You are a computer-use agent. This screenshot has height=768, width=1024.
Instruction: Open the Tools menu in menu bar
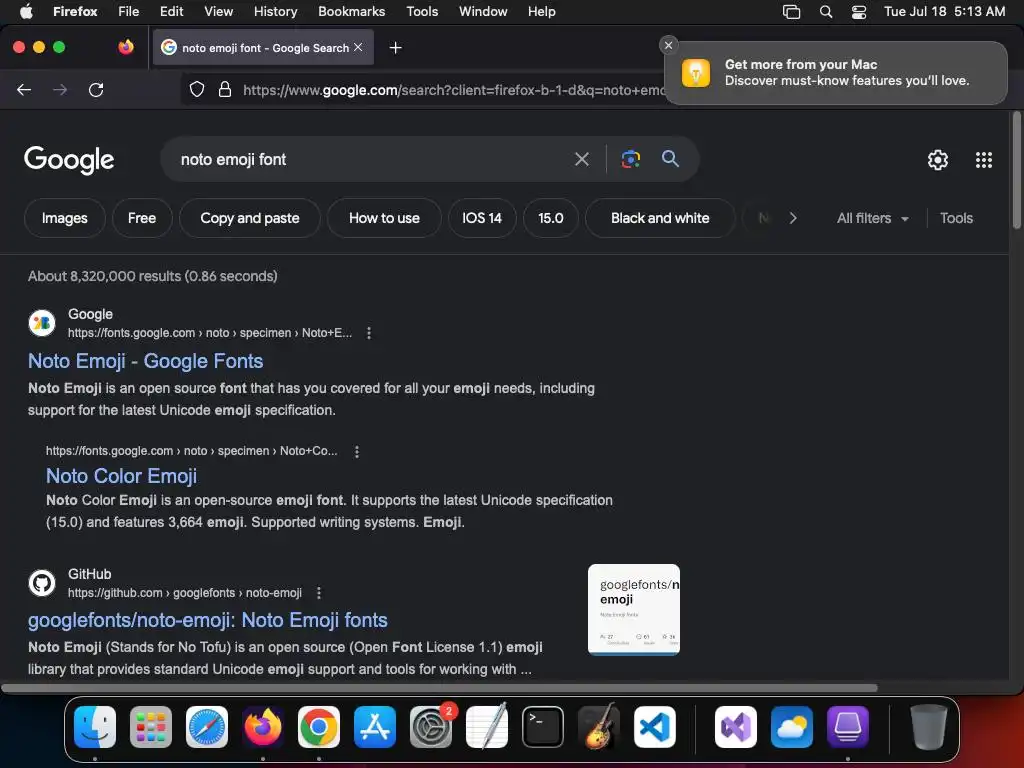tap(422, 11)
